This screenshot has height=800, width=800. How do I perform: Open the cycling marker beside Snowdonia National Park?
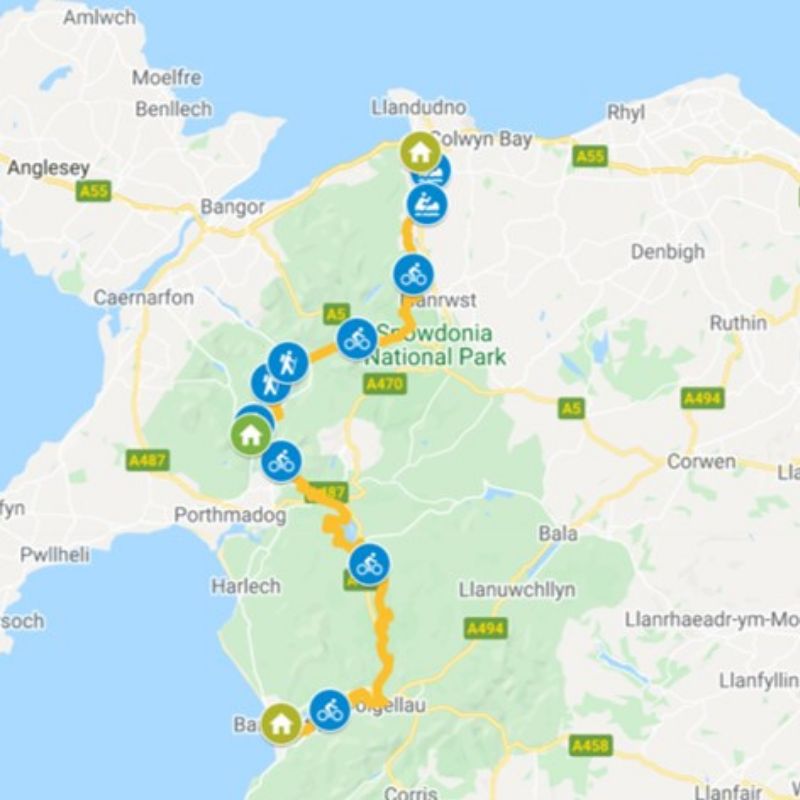coord(357,339)
